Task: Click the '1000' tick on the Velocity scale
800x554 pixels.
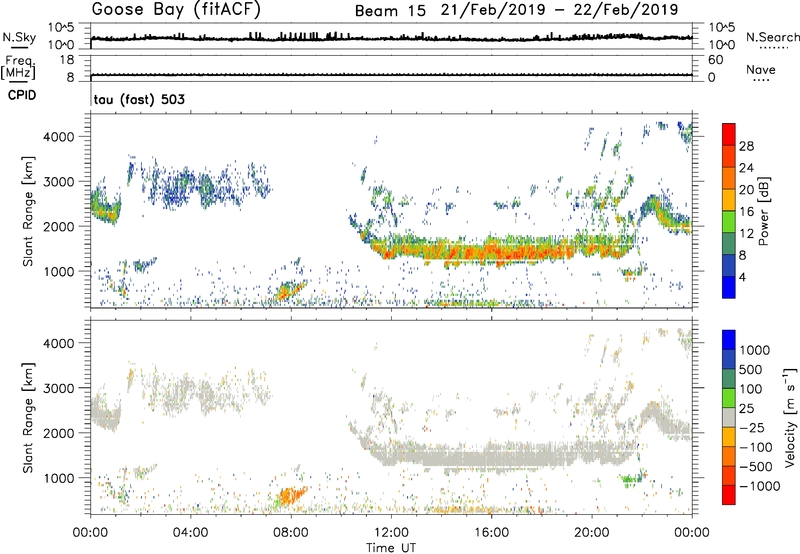Action: click(x=755, y=350)
